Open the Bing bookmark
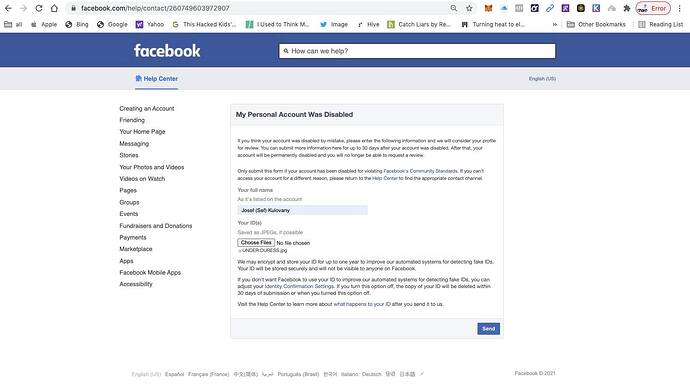690x390 pixels. 77,25
